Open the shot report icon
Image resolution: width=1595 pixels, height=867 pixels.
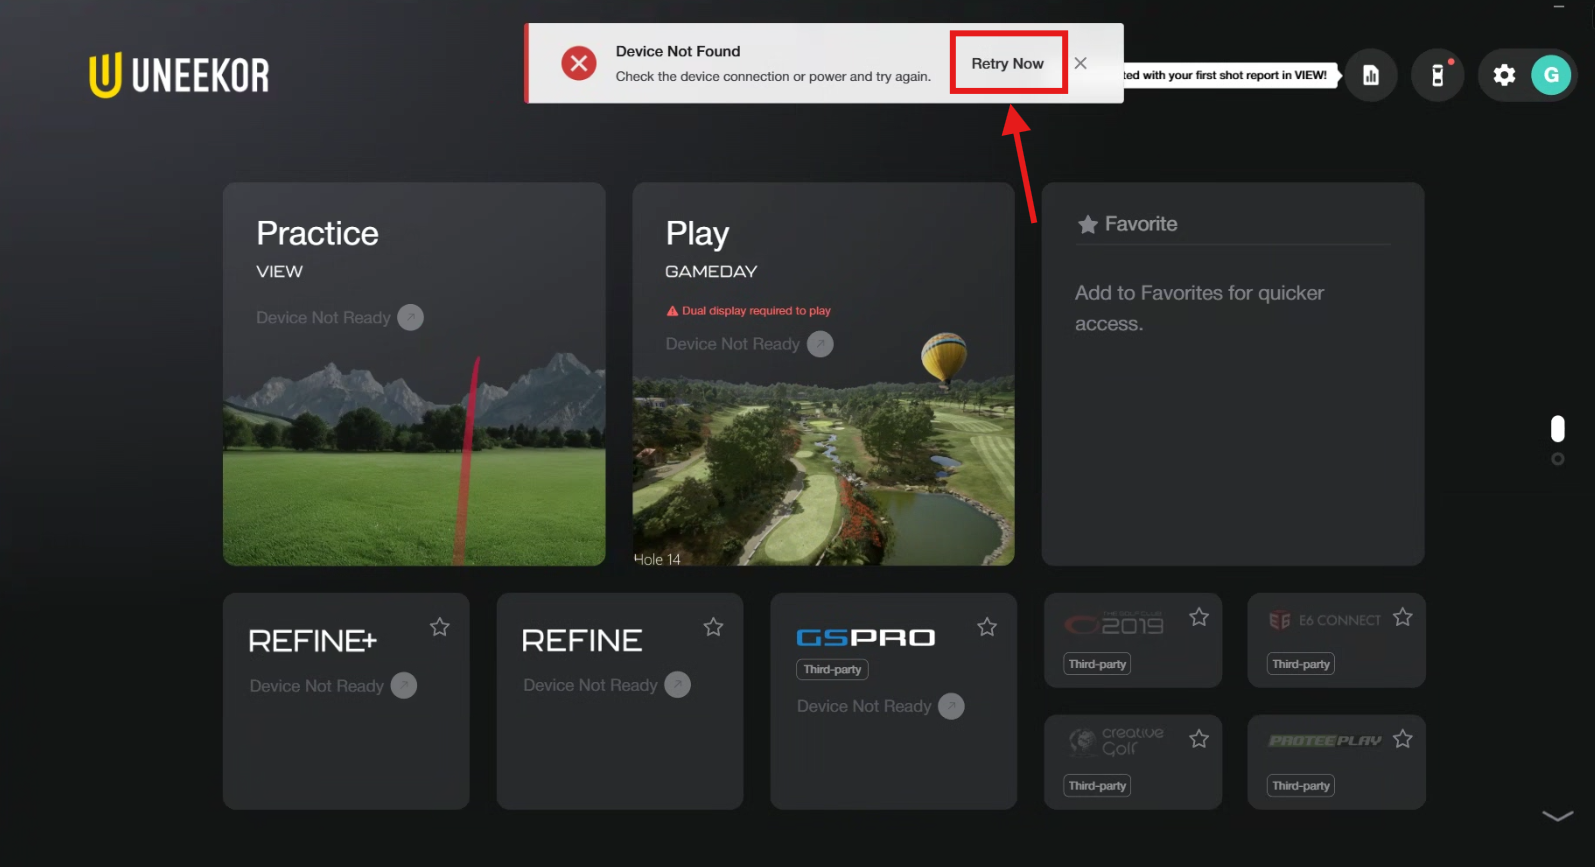pos(1371,75)
